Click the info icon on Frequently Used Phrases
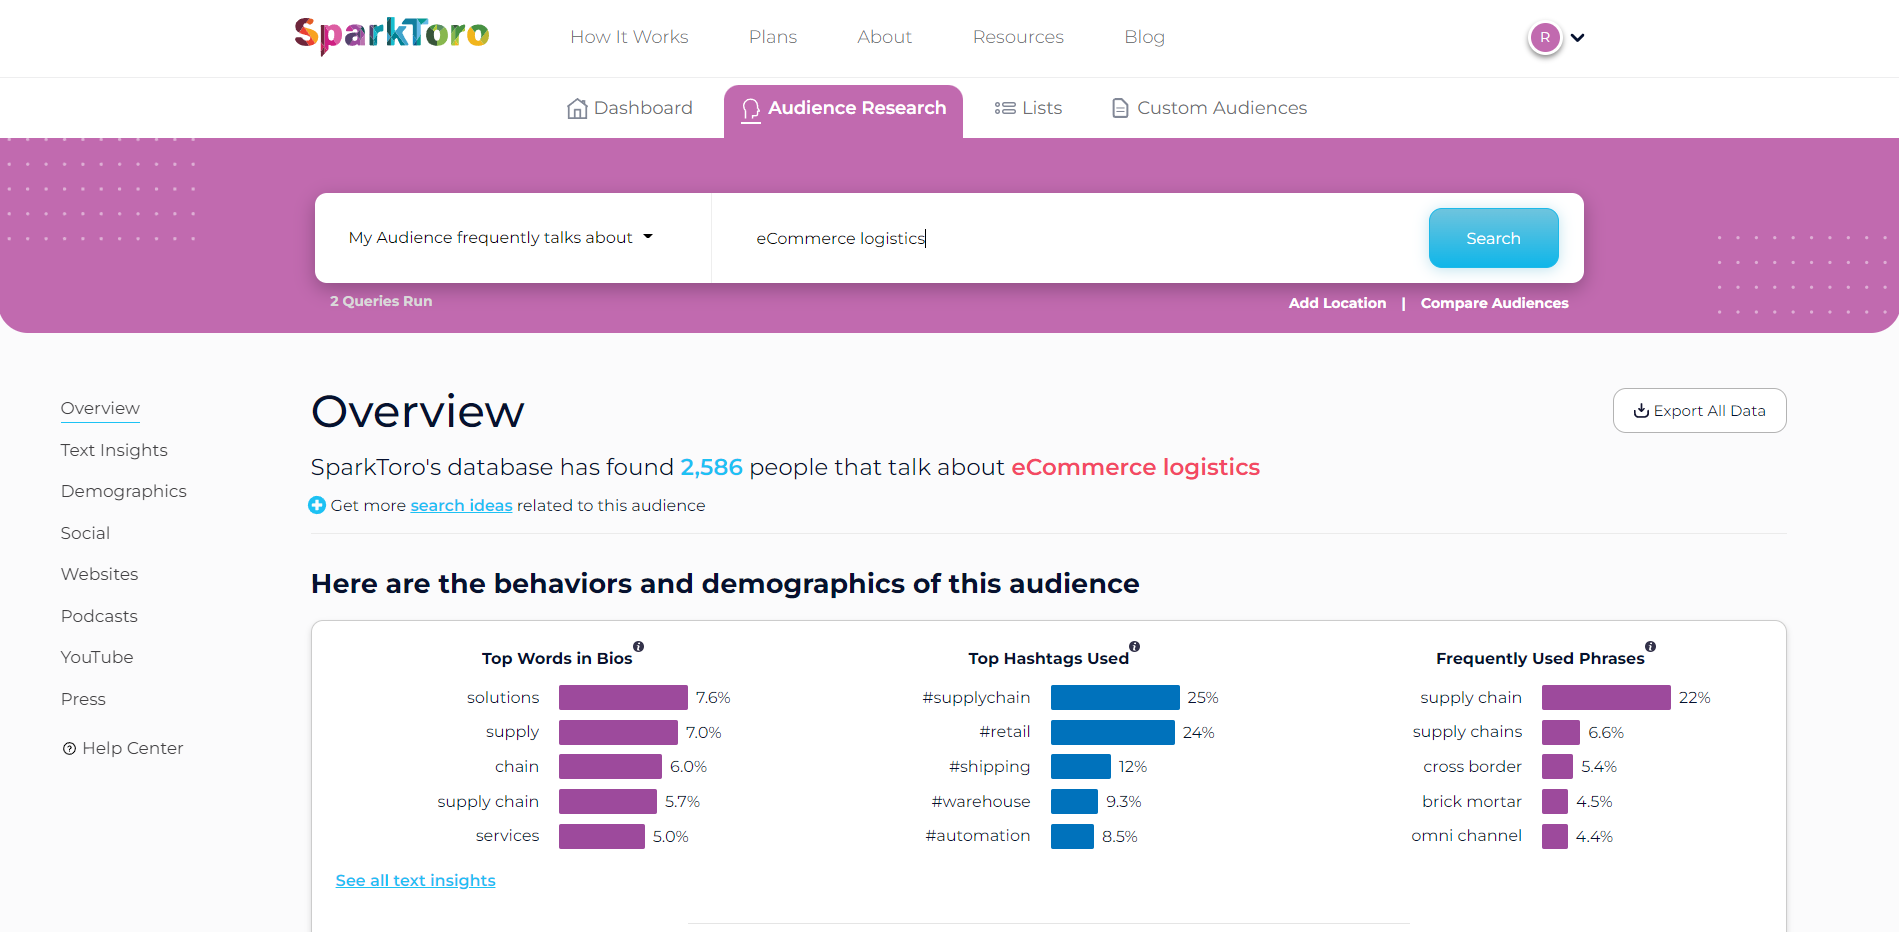The height and width of the screenshot is (932, 1899). coord(1650,646)
